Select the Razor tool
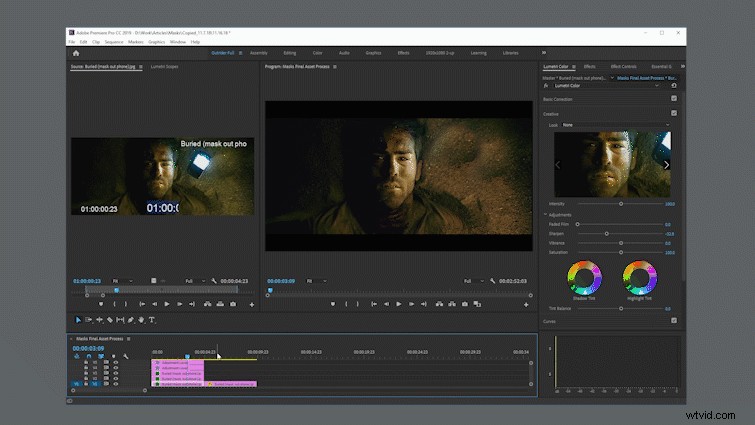This screenshot has height=425, width=755. coord(110,320)
